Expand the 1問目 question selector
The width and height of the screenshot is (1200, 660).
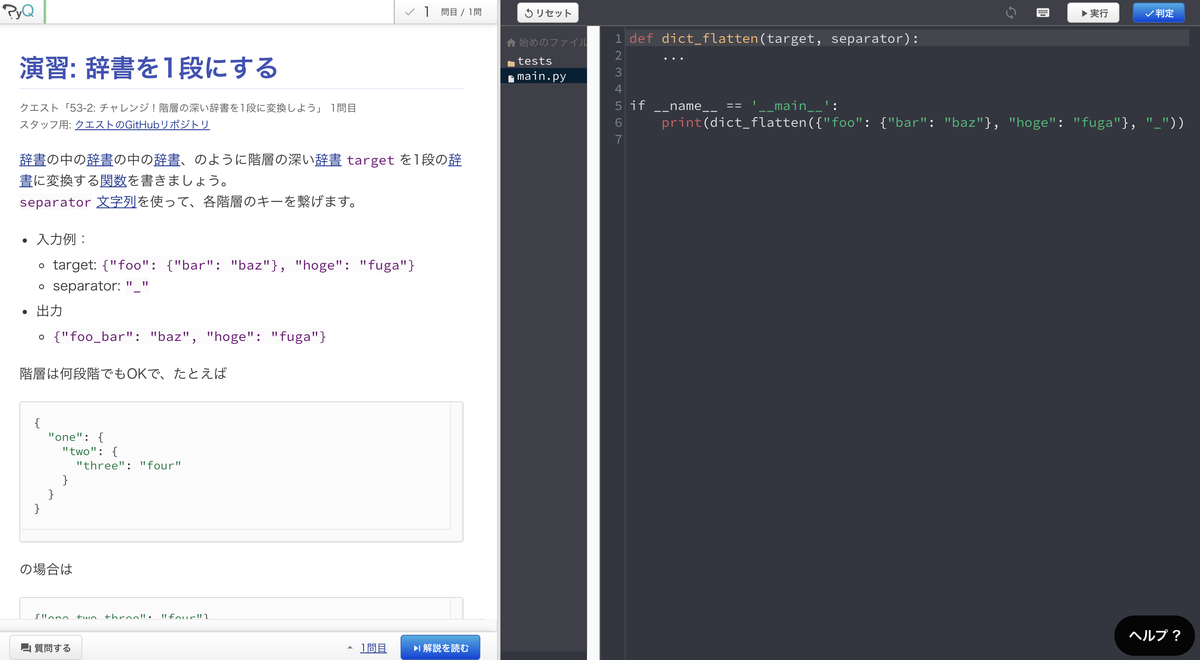pyautogui.click(x=367, y=648)
